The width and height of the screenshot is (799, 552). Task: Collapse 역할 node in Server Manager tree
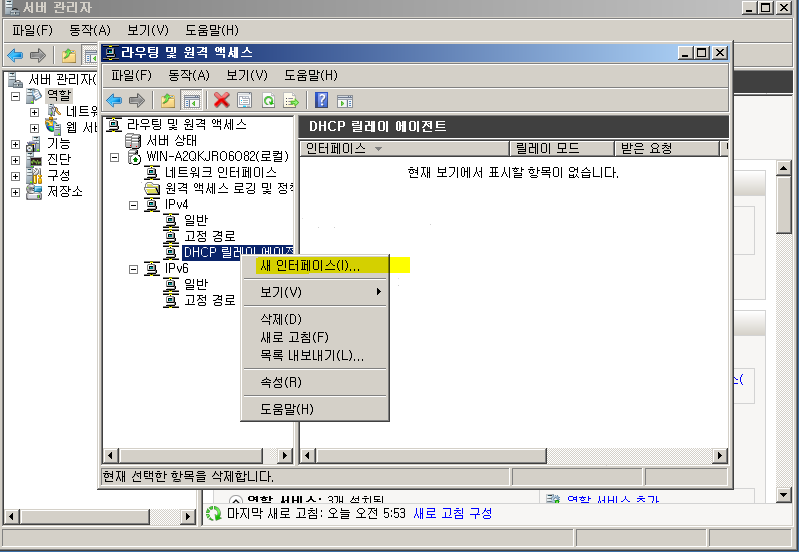pos(16,96)
